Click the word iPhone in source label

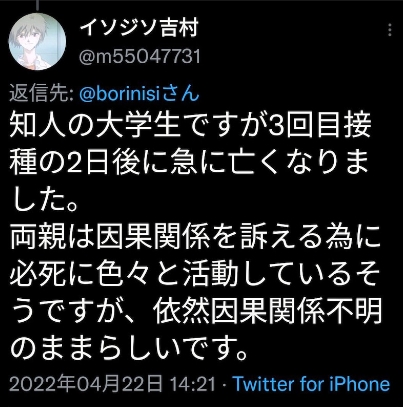[x=359, y=384]
